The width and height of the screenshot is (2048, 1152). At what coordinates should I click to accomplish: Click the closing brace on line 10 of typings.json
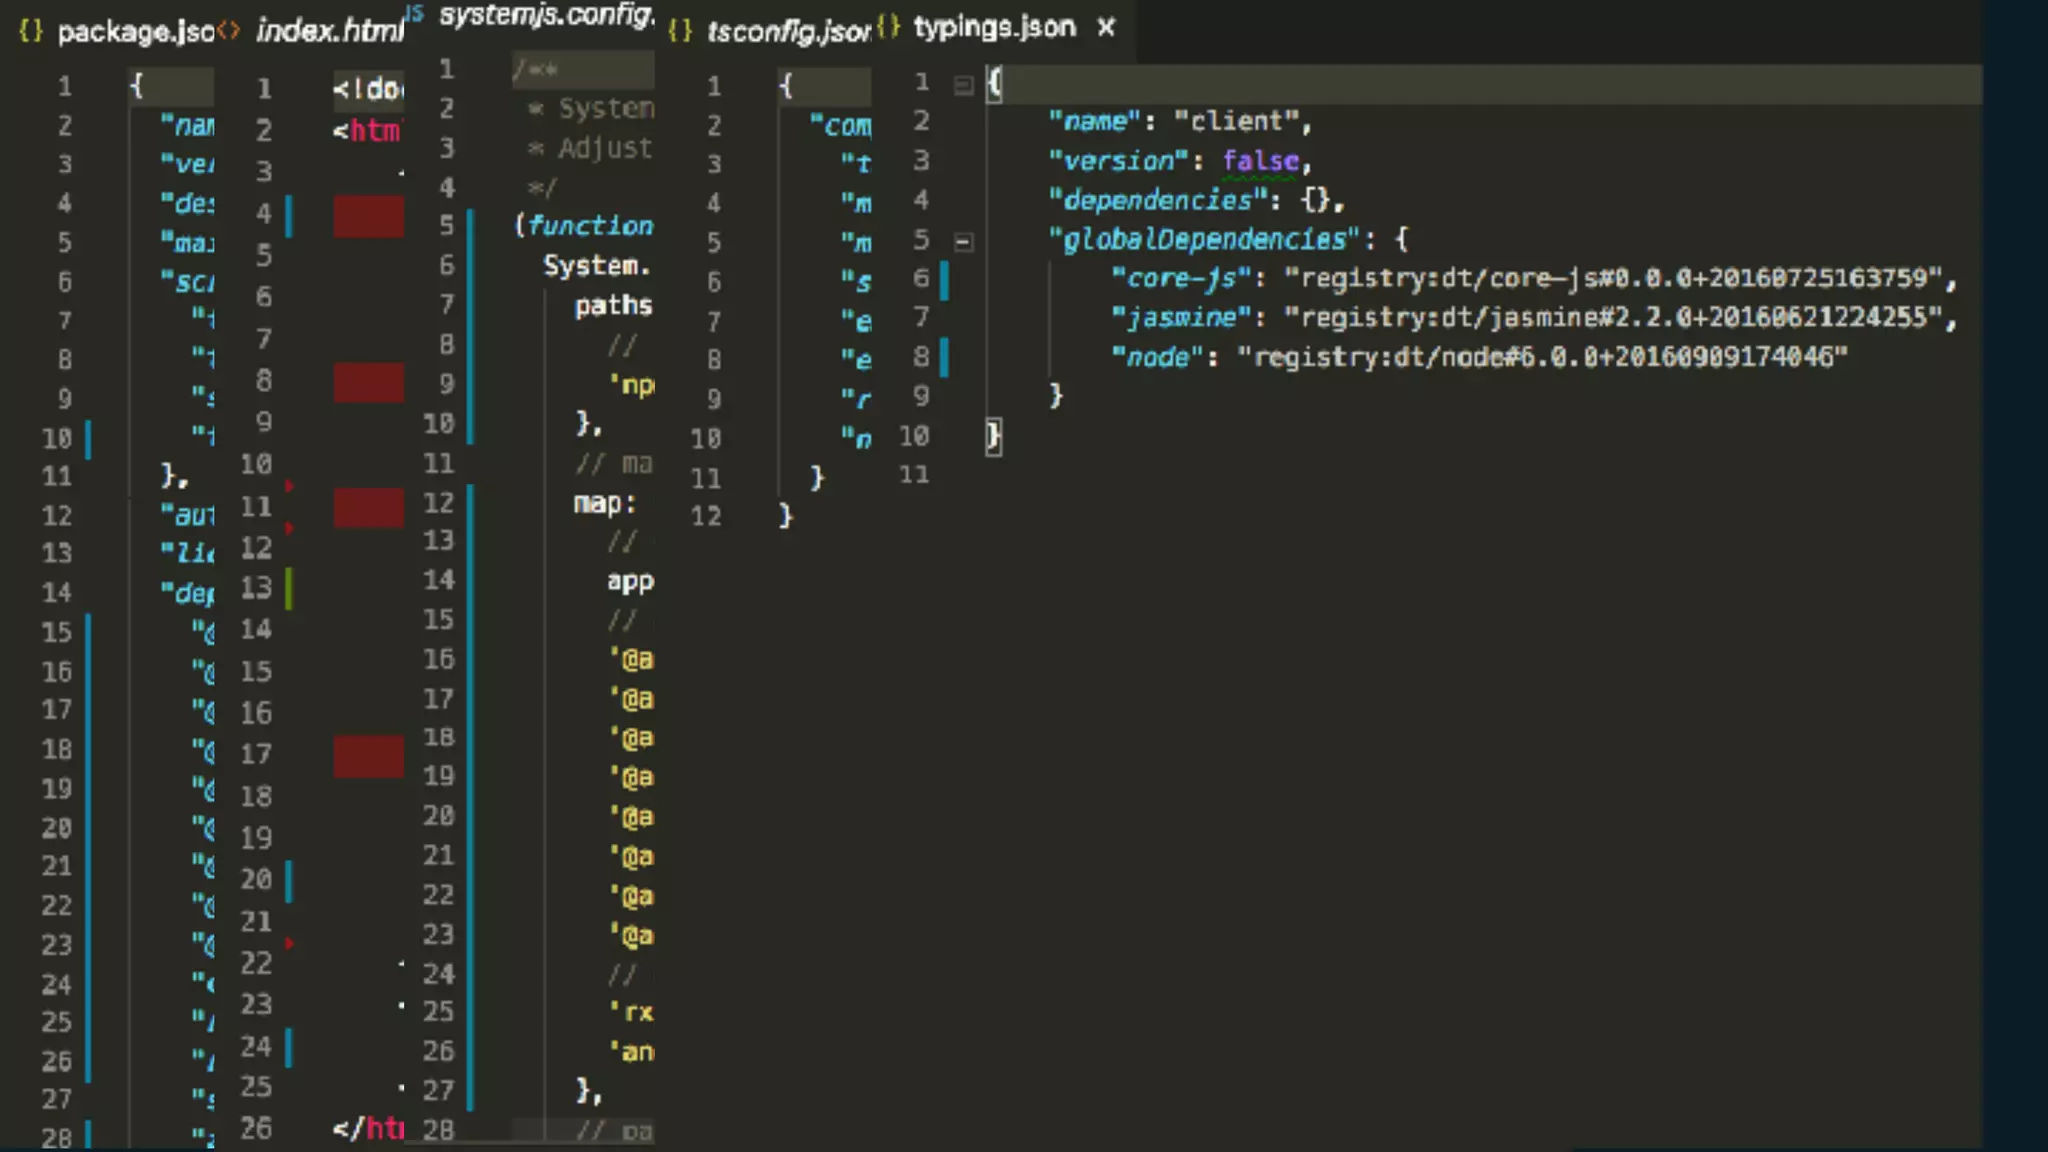click(993, 436)
